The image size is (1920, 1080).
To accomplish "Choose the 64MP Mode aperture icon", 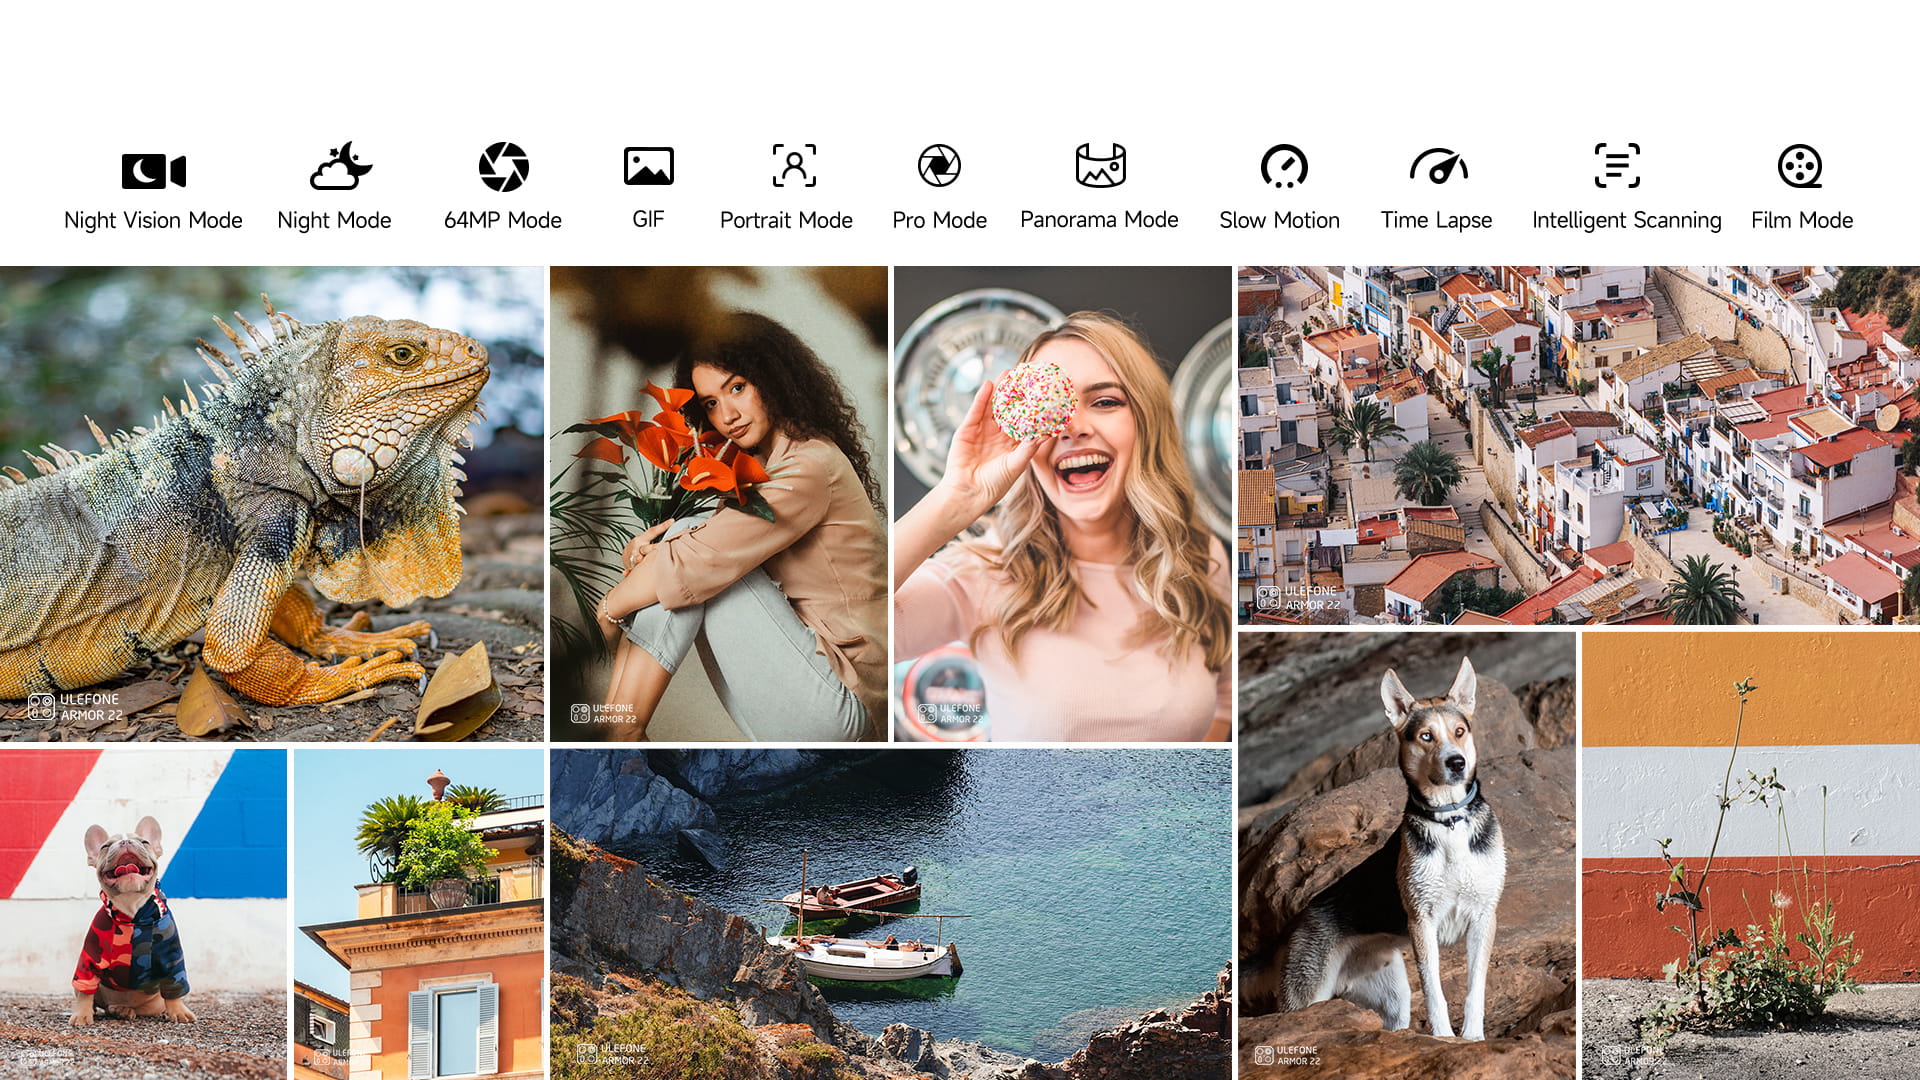I will 503,166.
